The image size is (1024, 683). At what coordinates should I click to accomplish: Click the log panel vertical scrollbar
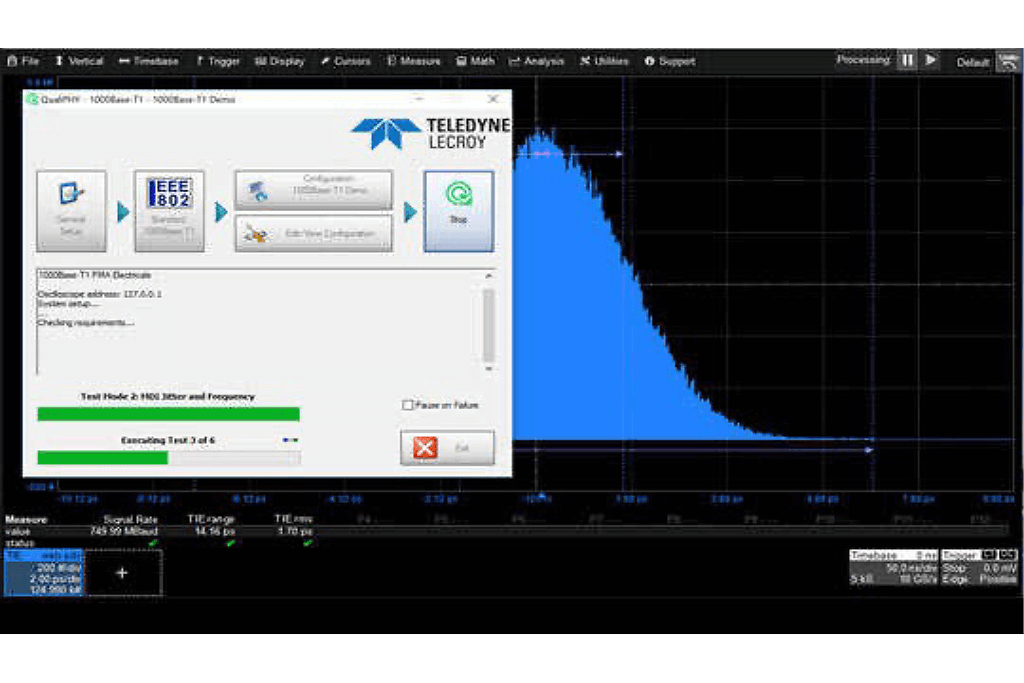[488, 324]
